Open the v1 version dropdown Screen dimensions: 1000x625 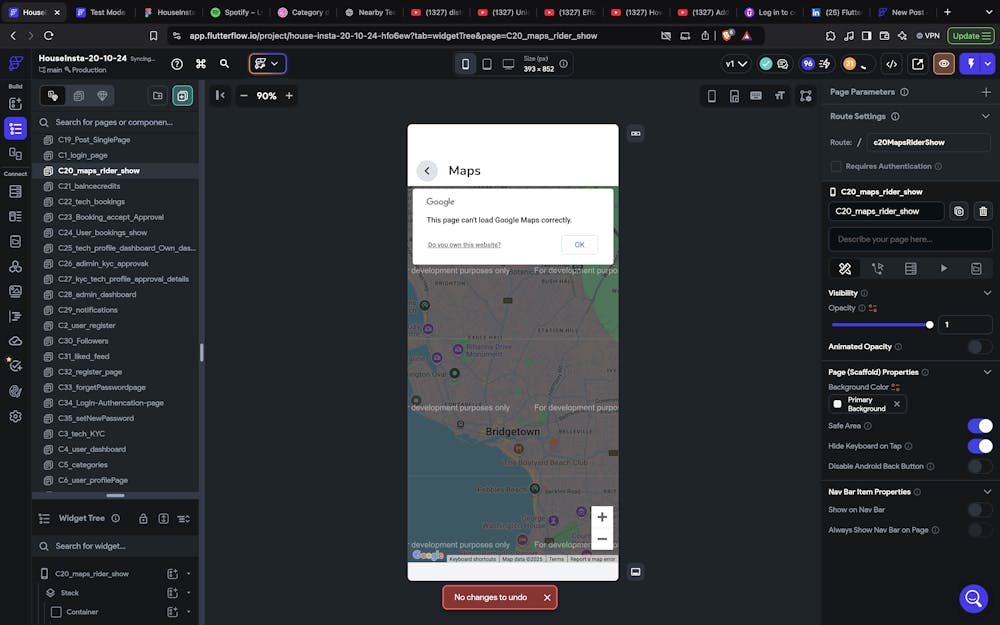[735, 64]
